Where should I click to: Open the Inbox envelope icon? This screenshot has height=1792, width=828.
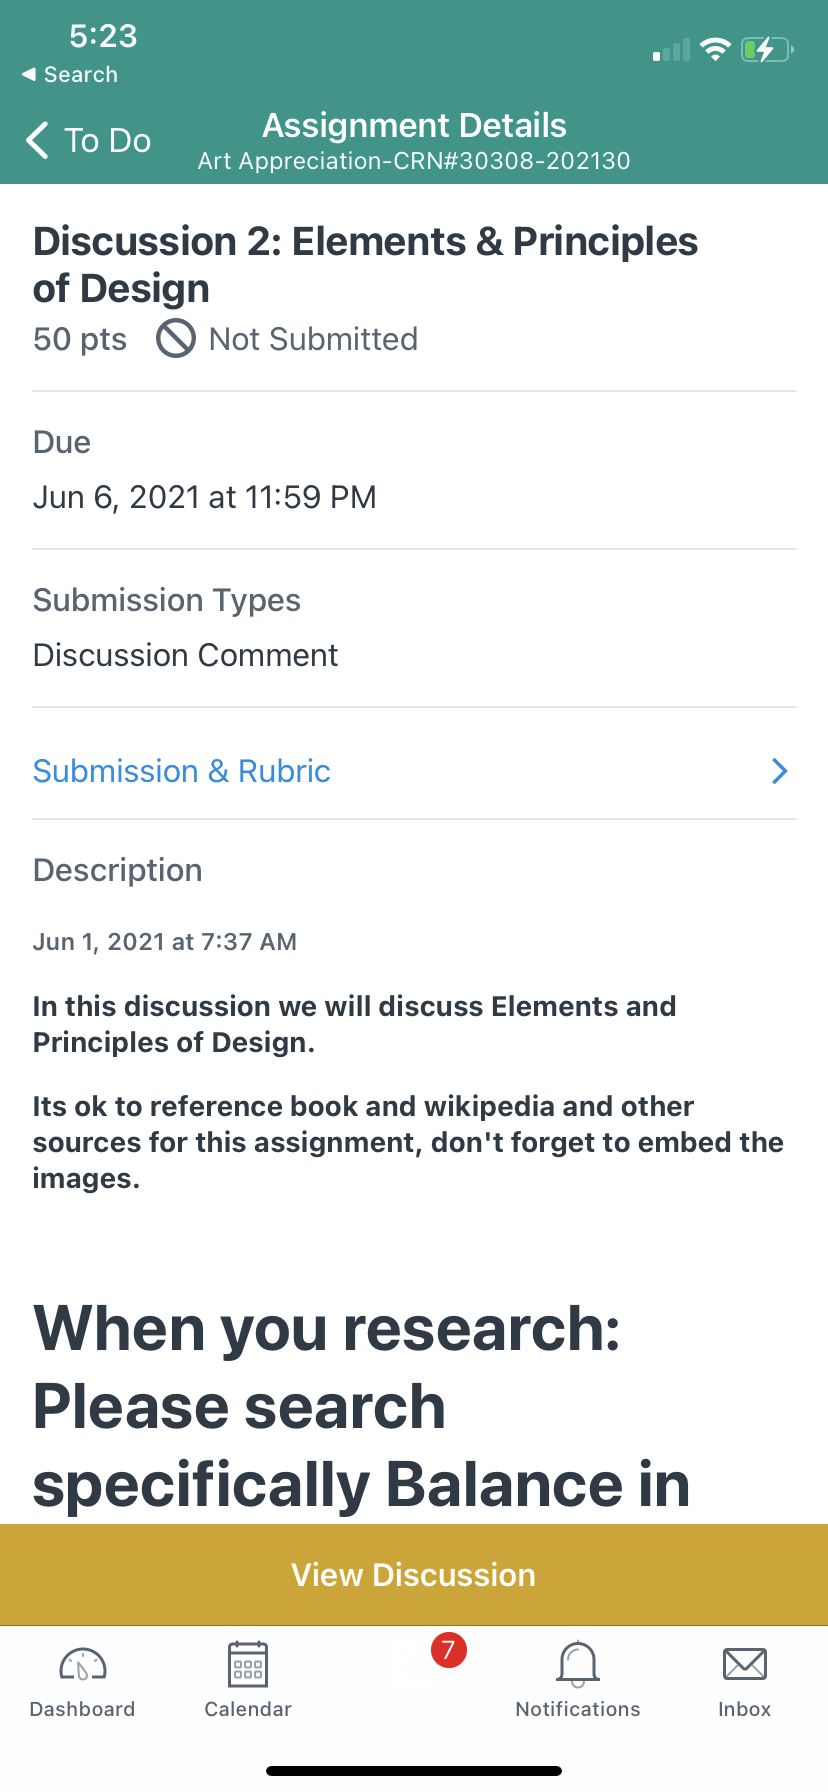745,1665
